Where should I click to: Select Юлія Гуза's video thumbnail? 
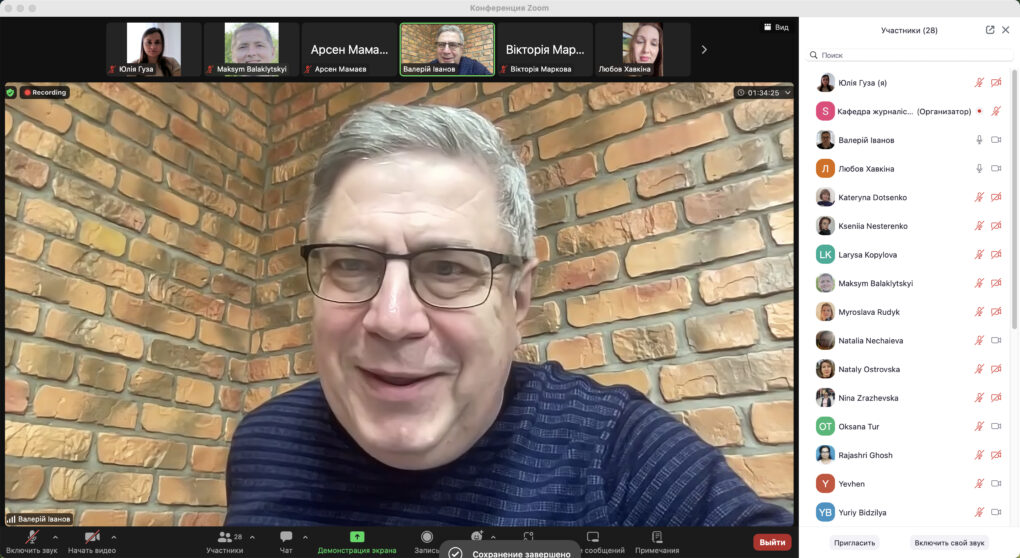pyautogui.click(x=154, y=49)
